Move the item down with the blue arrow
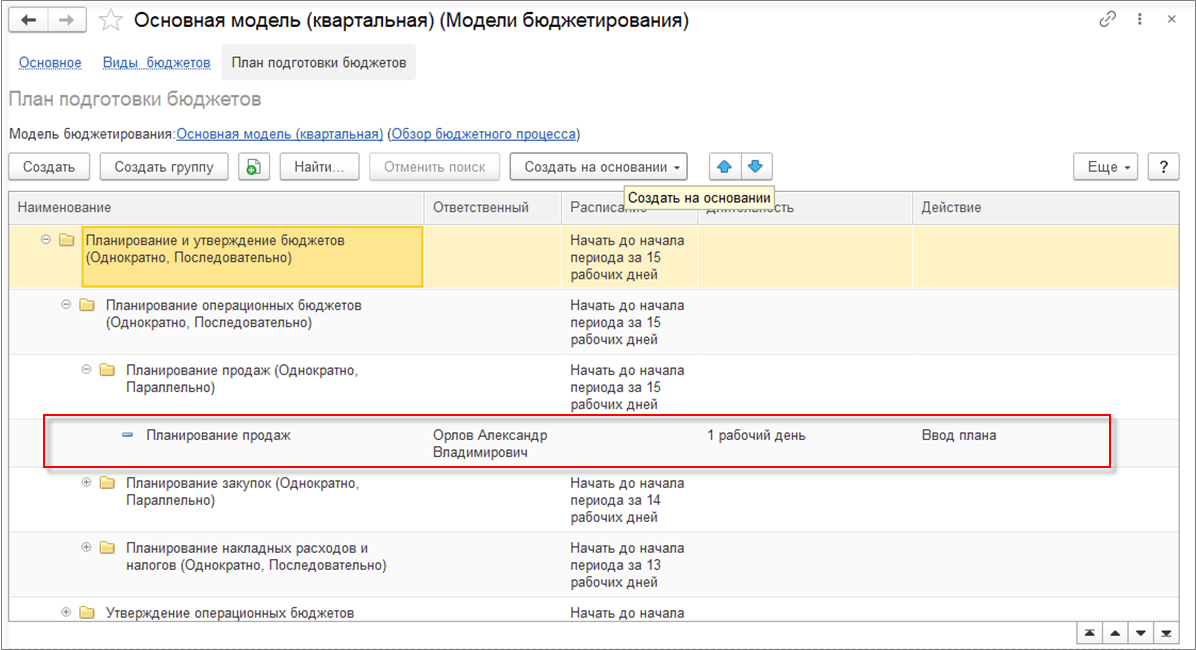Screen dimensions: 1196x650 (756, 167)
